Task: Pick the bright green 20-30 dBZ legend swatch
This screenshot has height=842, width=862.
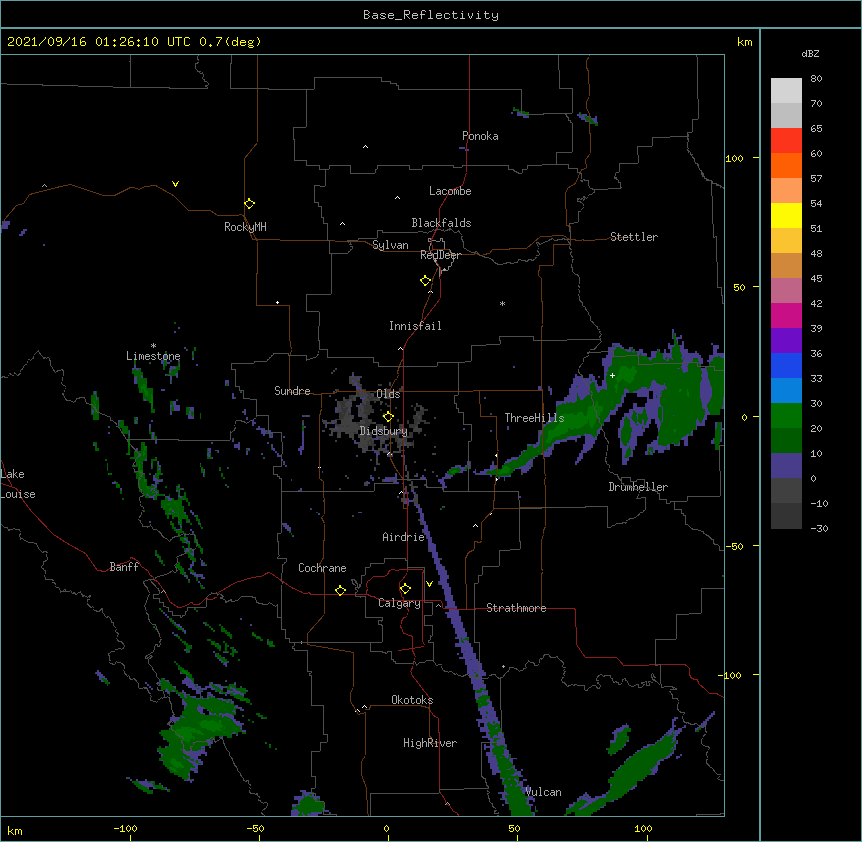Action: click(786, 416)
